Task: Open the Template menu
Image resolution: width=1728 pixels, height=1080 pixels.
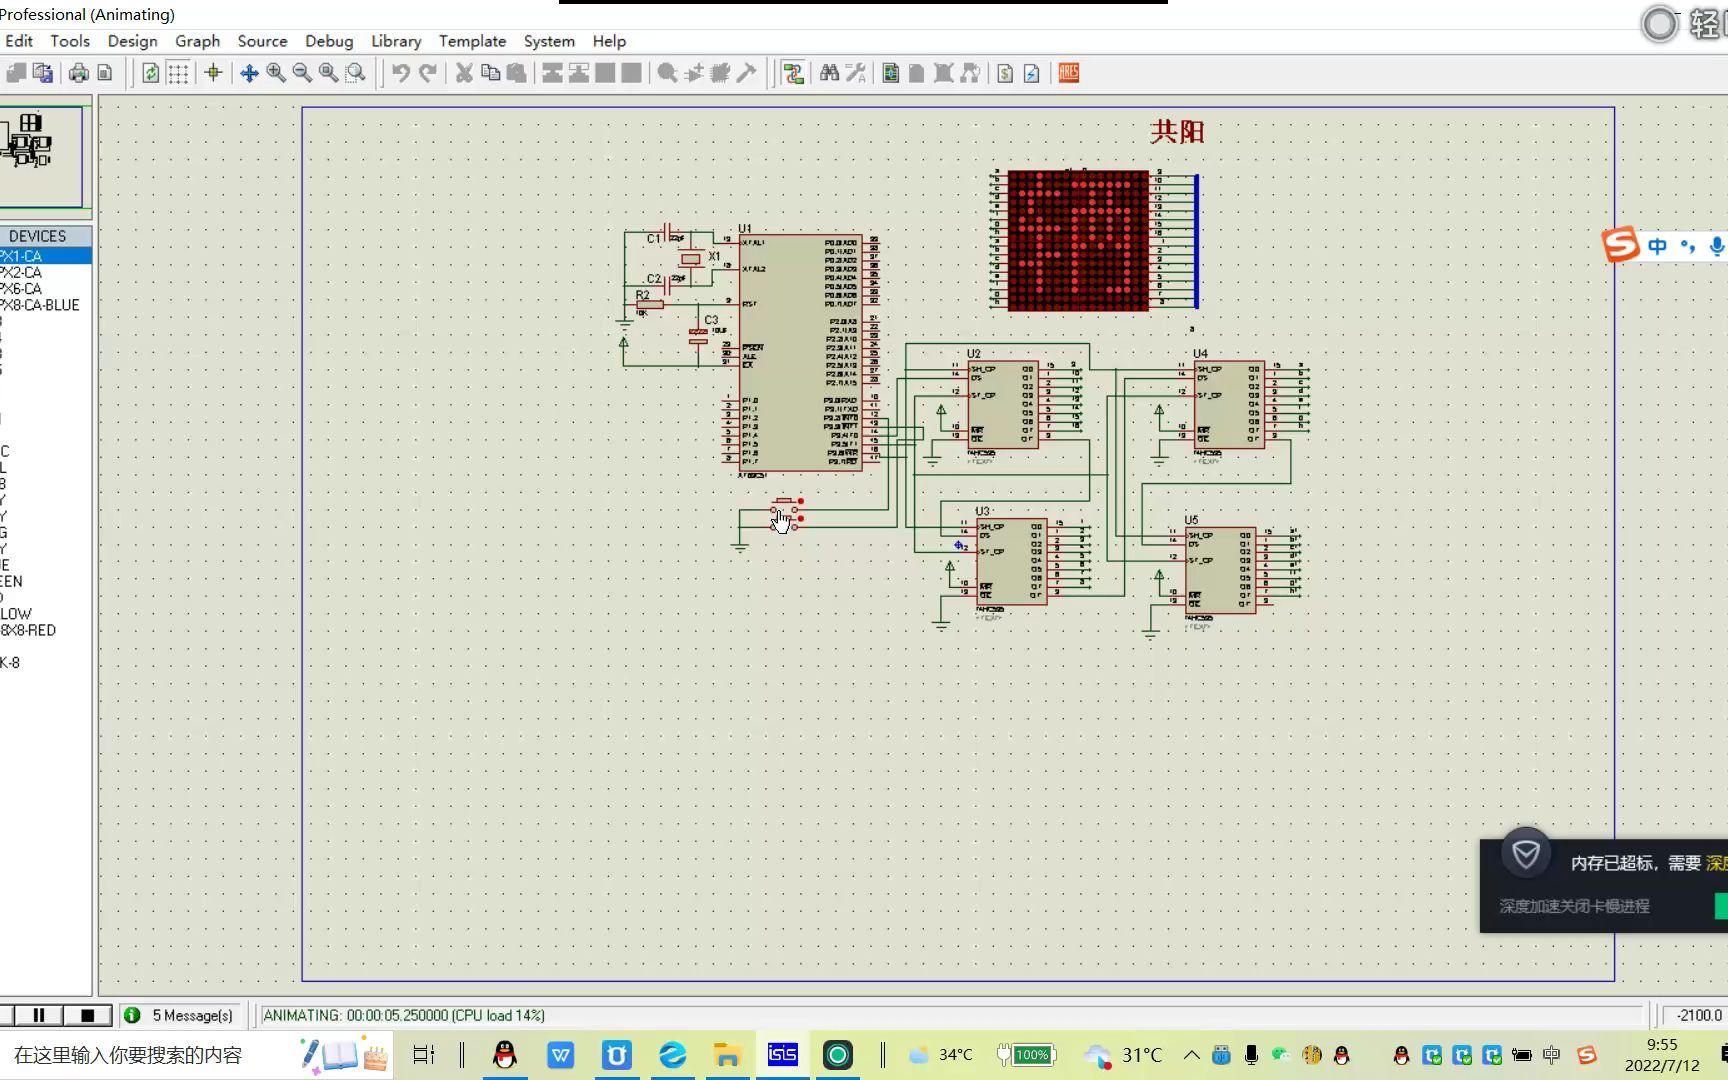Action: [x=472, y=41]
